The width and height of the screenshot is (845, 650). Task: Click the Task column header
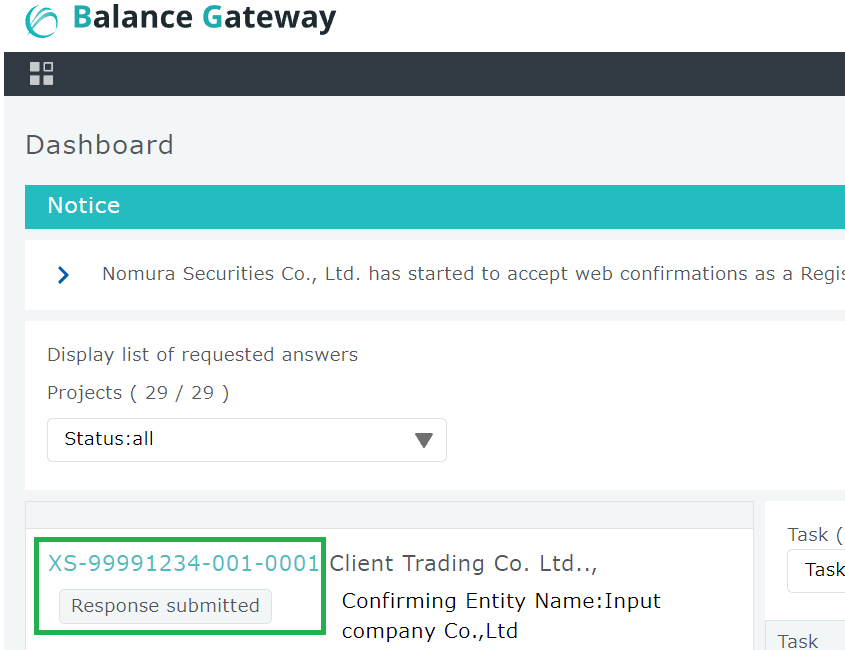pyautogui.click(x=798, y=641)
